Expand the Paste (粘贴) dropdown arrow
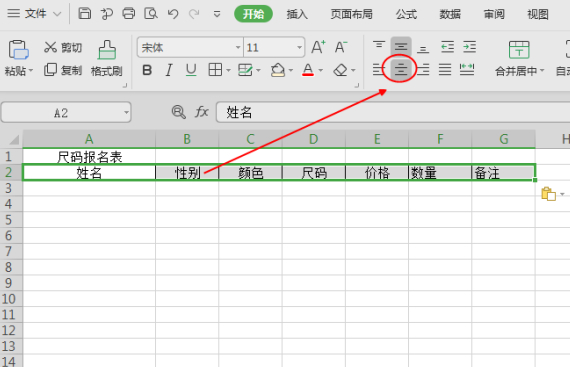570x367 pixels. point(31,70)
